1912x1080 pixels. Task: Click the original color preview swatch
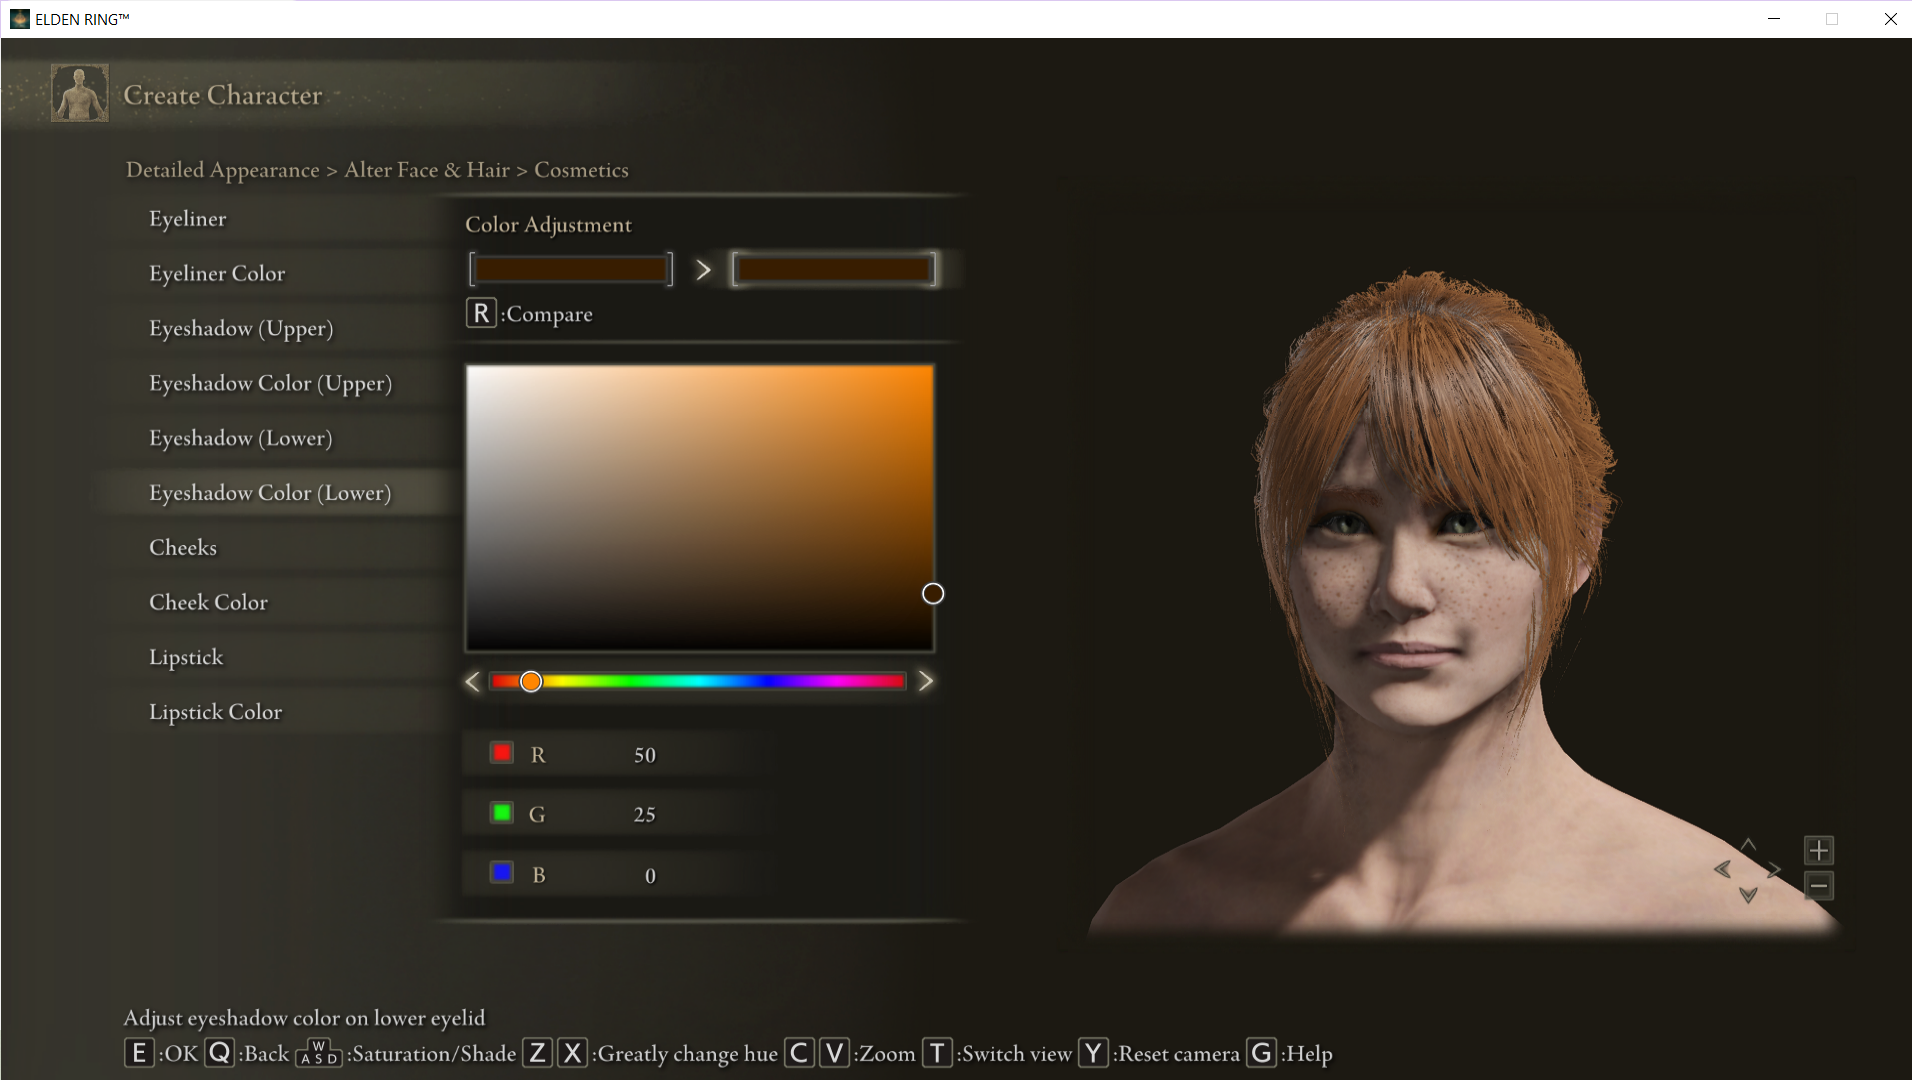(571, 269)
